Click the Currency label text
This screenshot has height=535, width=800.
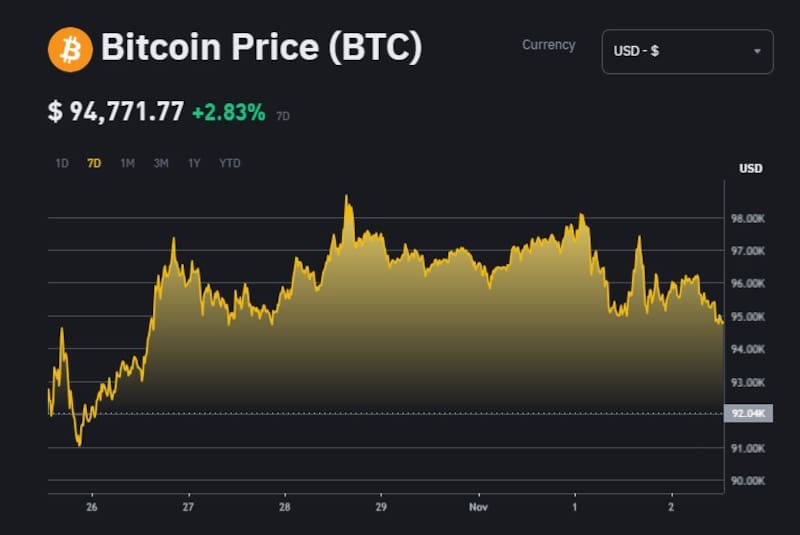click(x=549, y=45)
